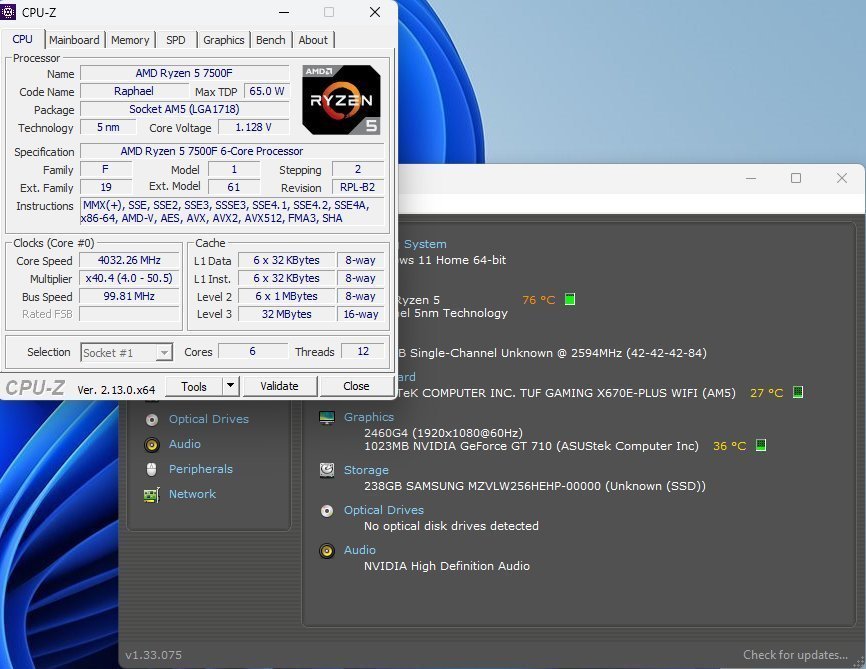Open the SPD tab in CPU-Z
This screenshot has height=669, width=866.
point(175,40)
